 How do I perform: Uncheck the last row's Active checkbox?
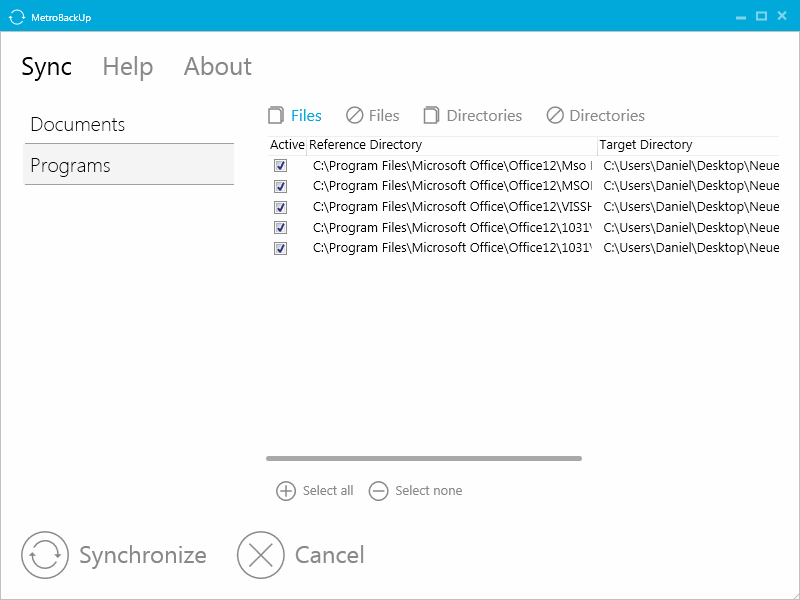pos(281,248)
